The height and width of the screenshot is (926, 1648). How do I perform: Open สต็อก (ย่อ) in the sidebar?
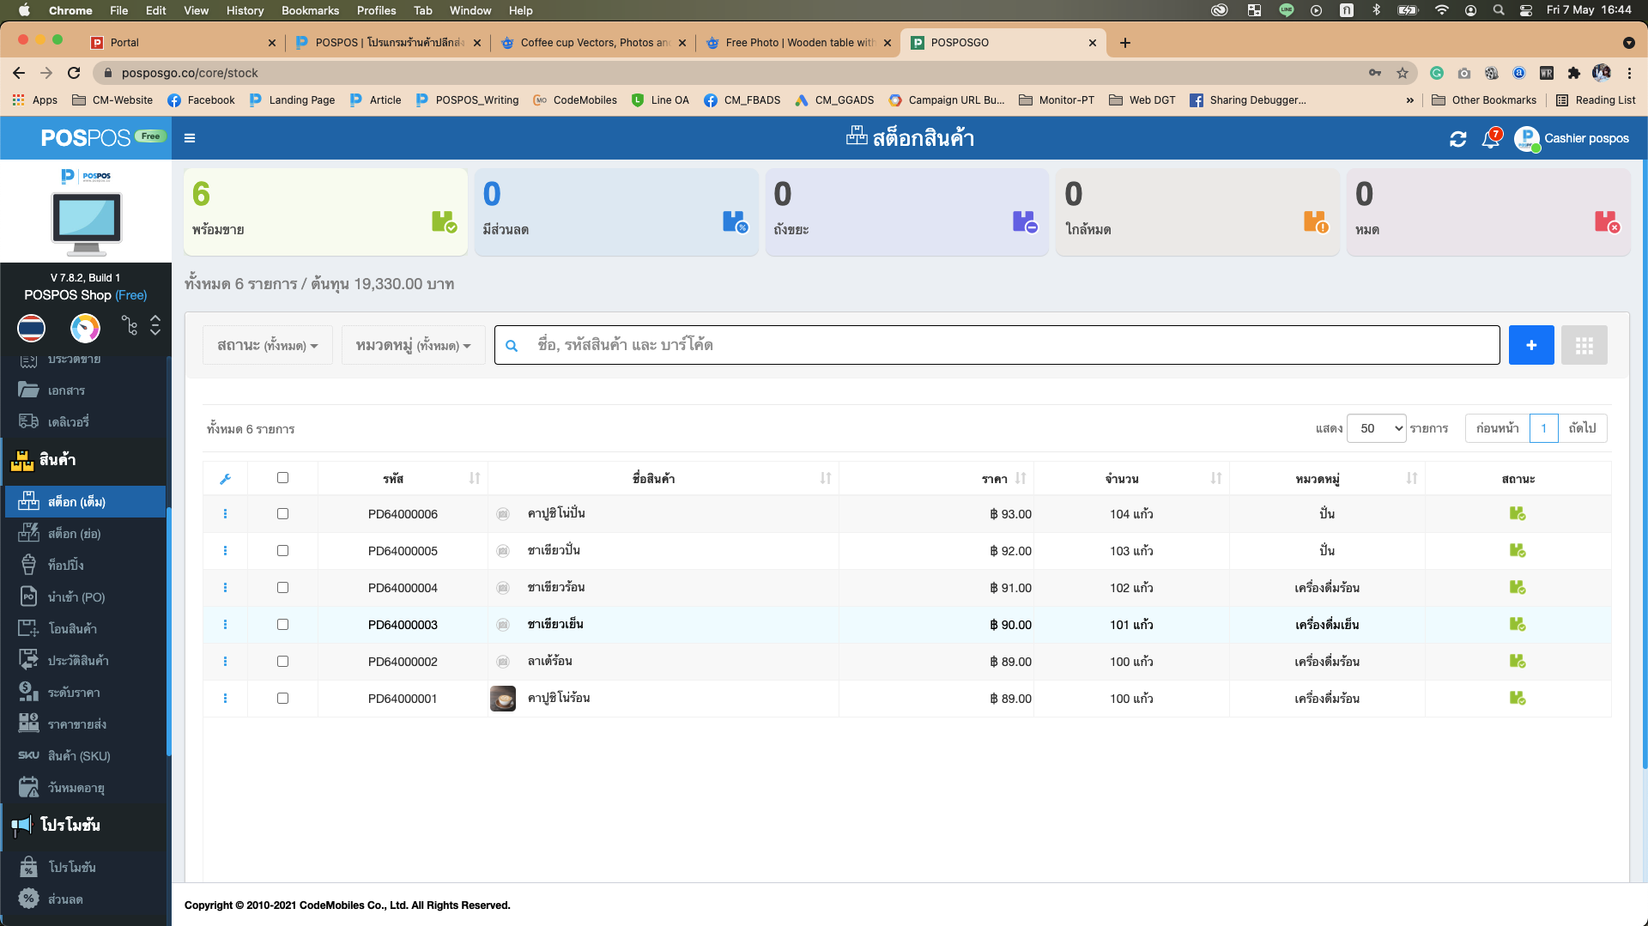[x=74, y=534]
